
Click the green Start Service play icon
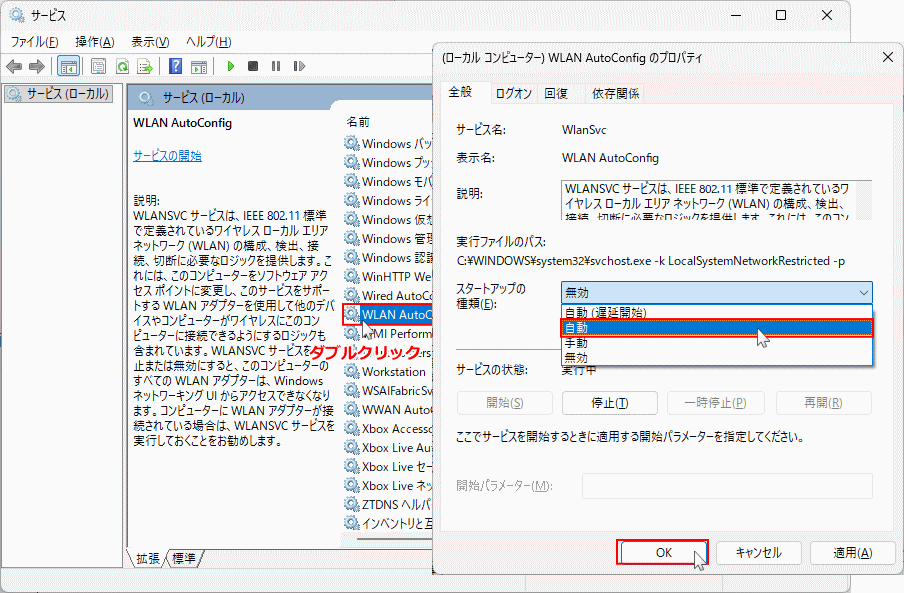click(x=231, y=66)
